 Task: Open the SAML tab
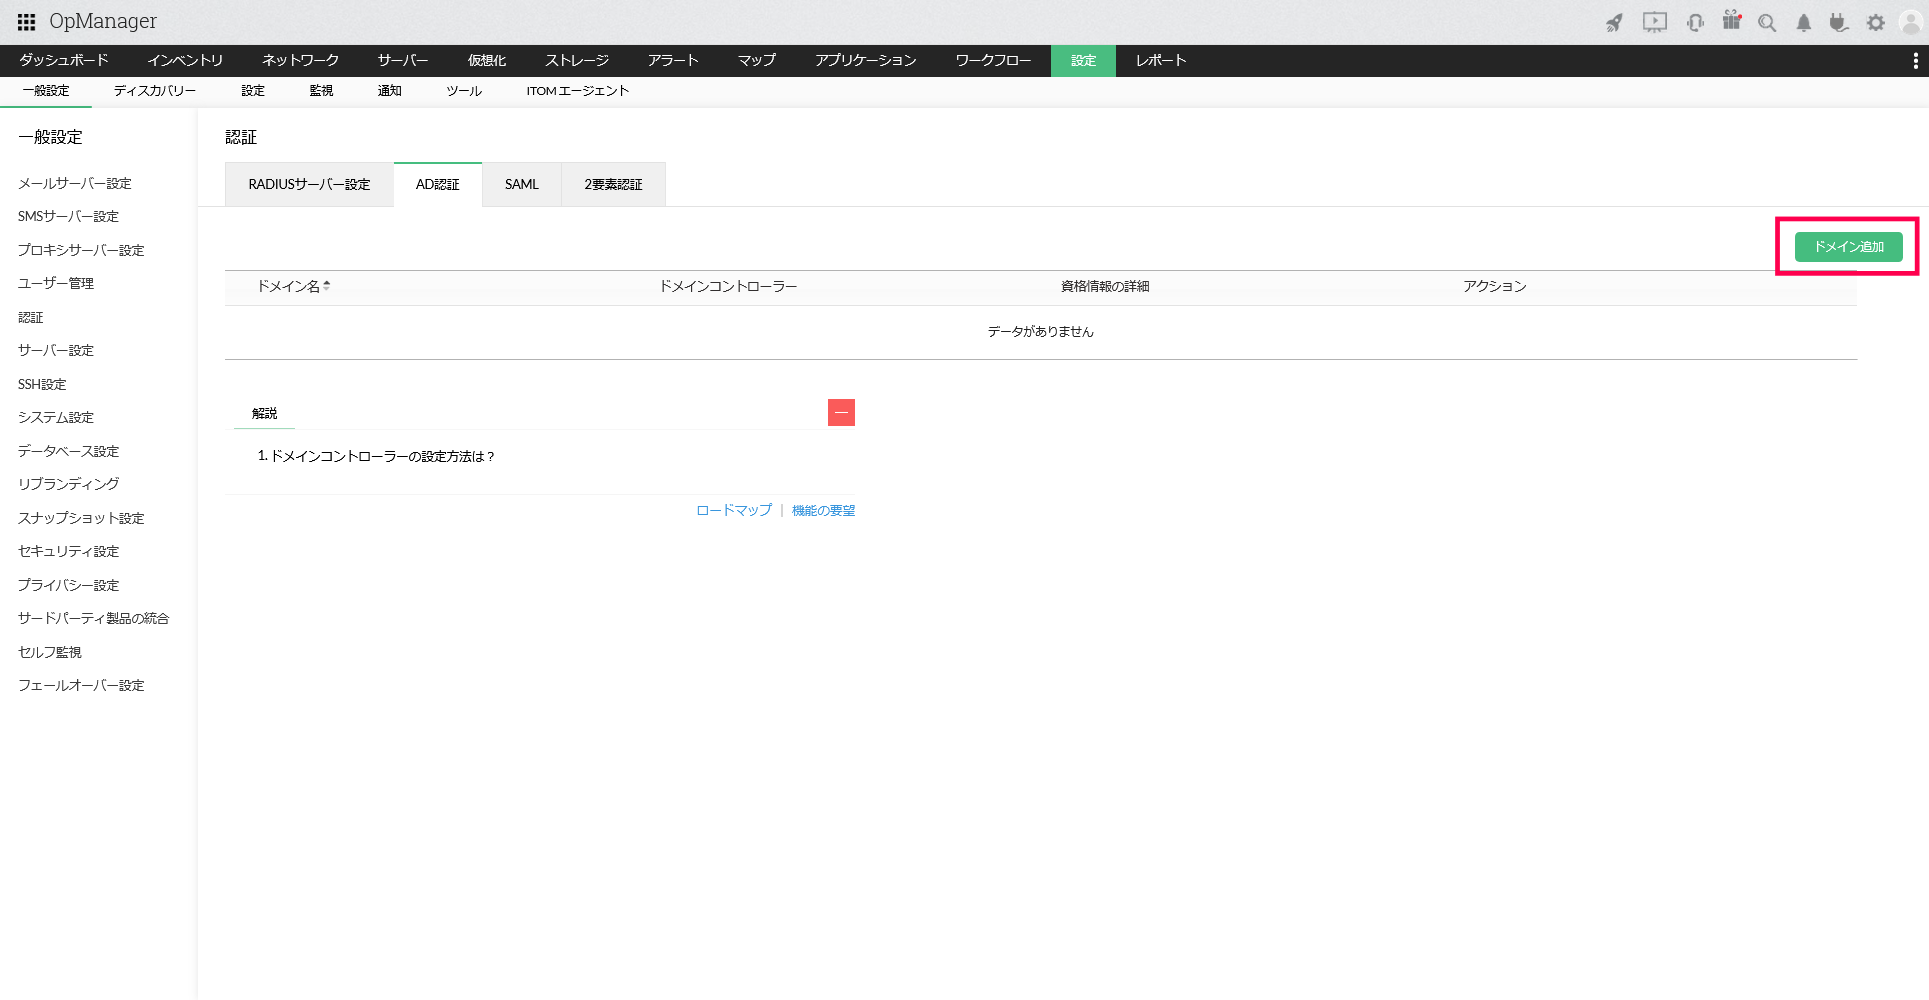[x=522, y=185]
